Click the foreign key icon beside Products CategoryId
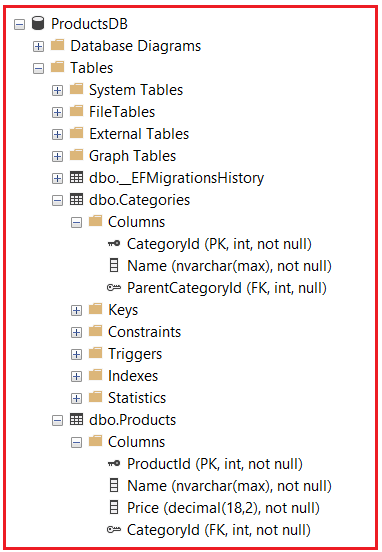This screenshot has height=552, width=382. [114, 529]
